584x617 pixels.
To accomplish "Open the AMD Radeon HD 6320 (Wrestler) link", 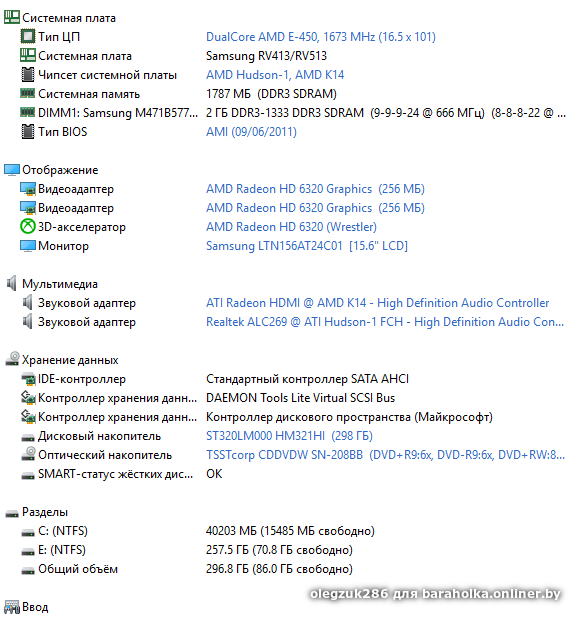I will point(291,227).
